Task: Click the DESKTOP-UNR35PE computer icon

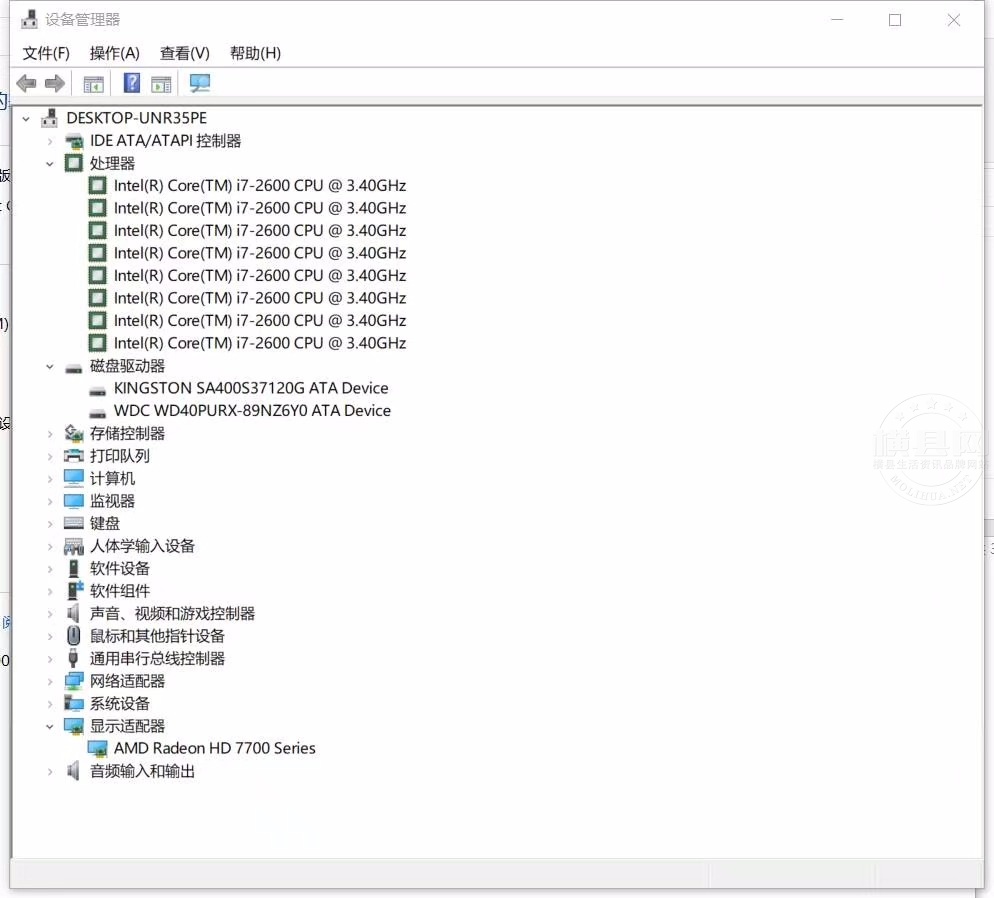Action: pos(49,118)
